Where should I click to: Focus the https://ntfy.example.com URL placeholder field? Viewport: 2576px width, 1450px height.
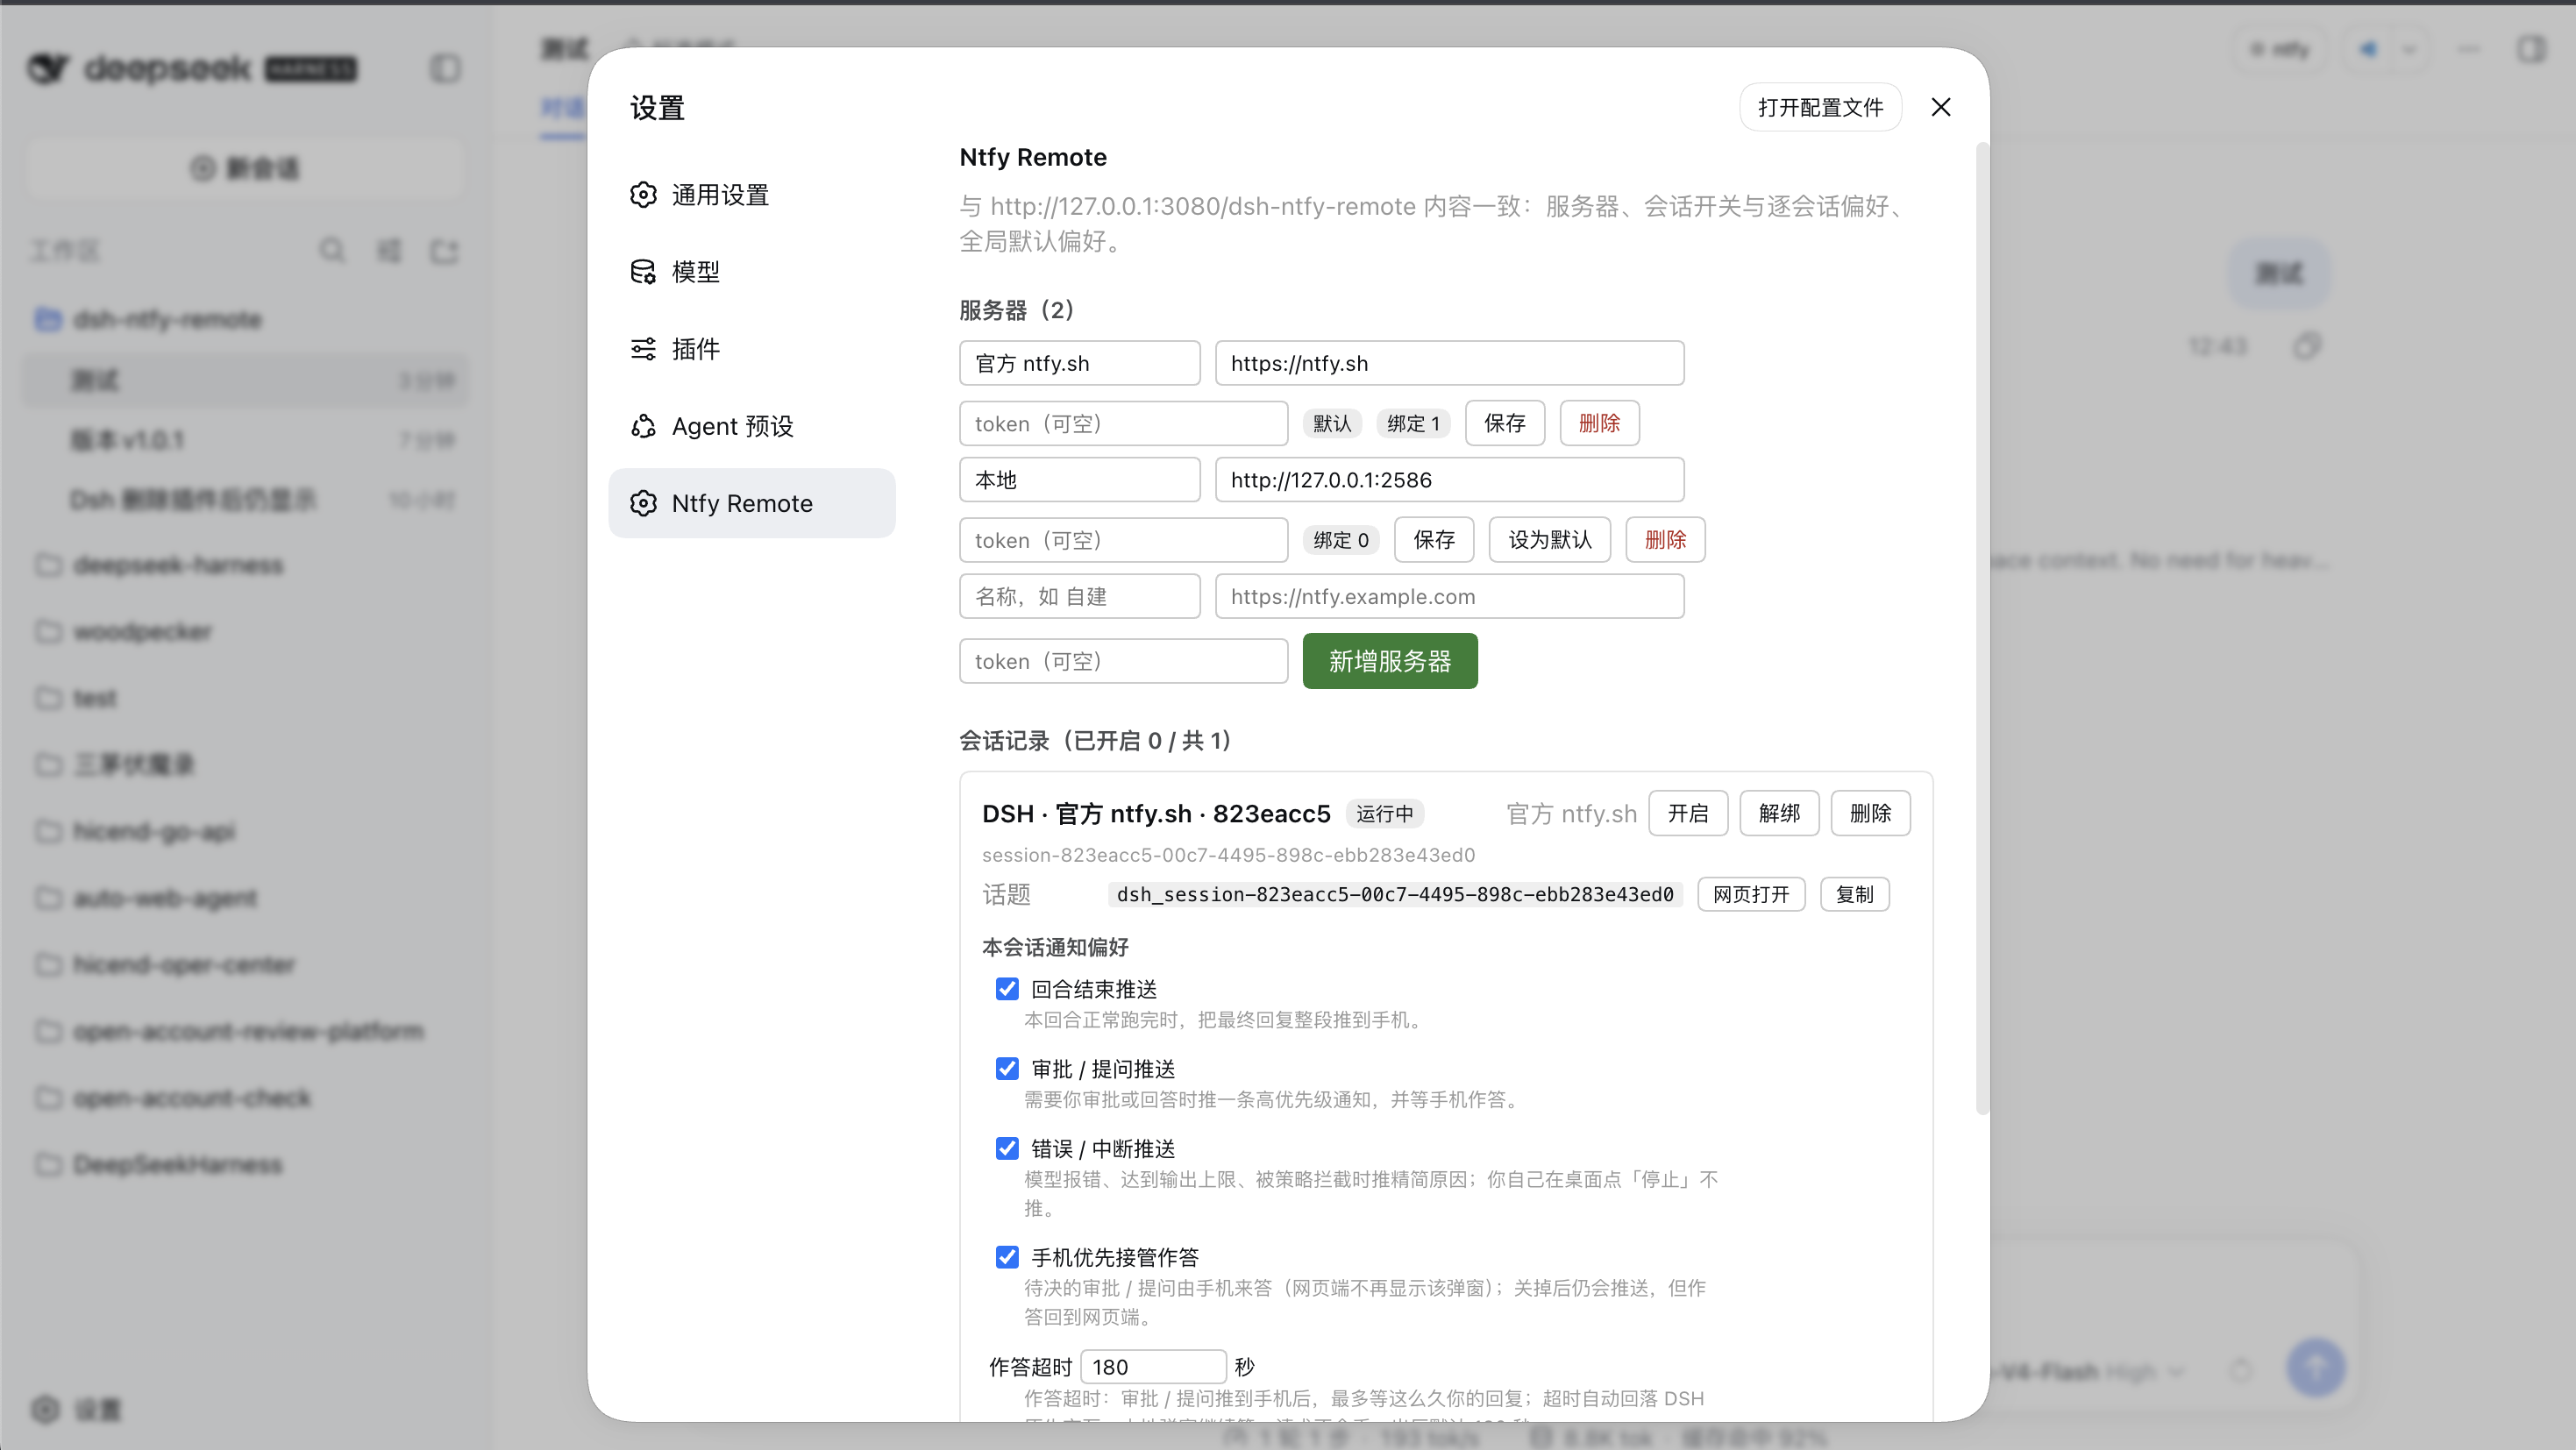click(1449, 596)
